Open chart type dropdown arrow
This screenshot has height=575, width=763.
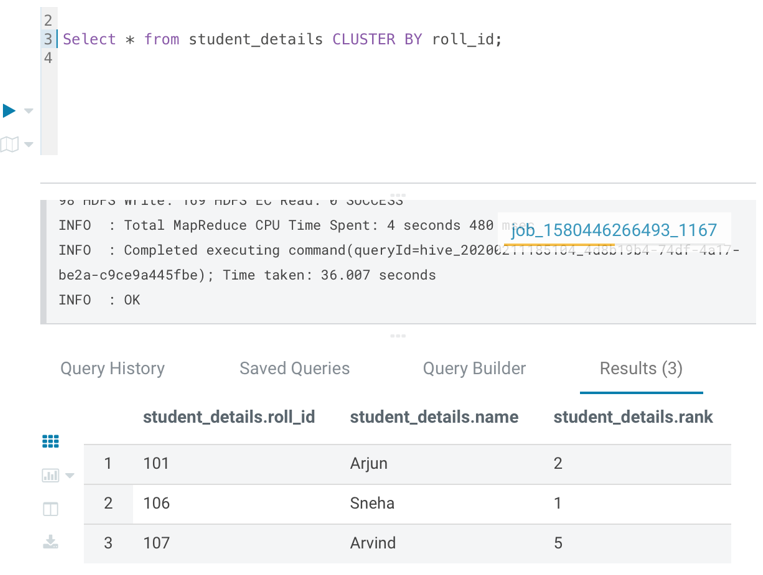69,475
